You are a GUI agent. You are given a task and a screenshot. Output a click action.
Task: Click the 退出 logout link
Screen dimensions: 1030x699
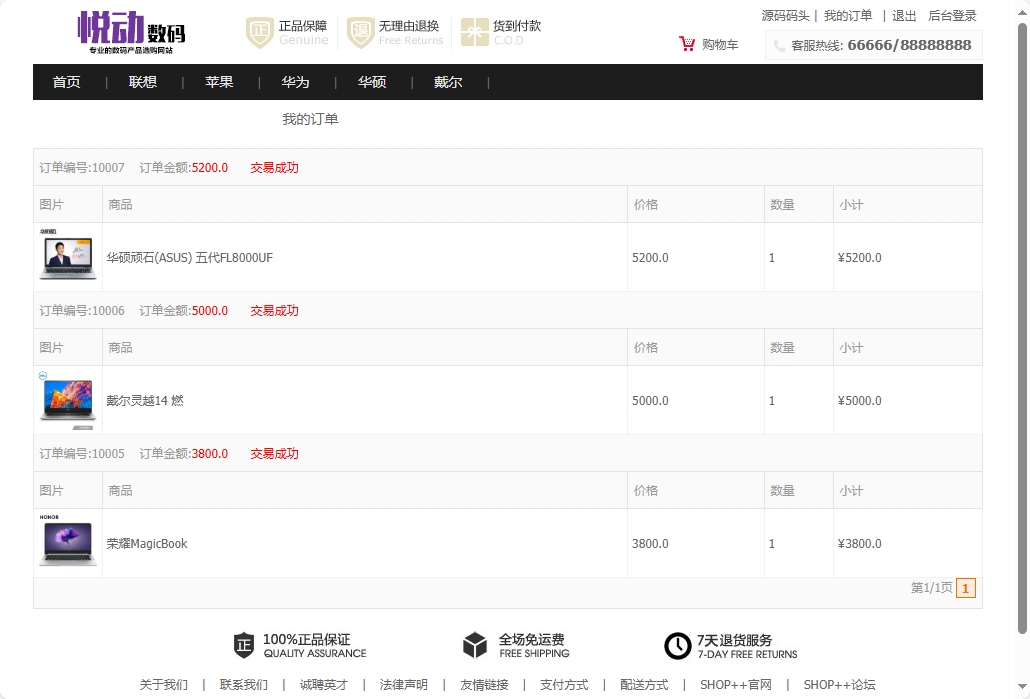[904, 16]
